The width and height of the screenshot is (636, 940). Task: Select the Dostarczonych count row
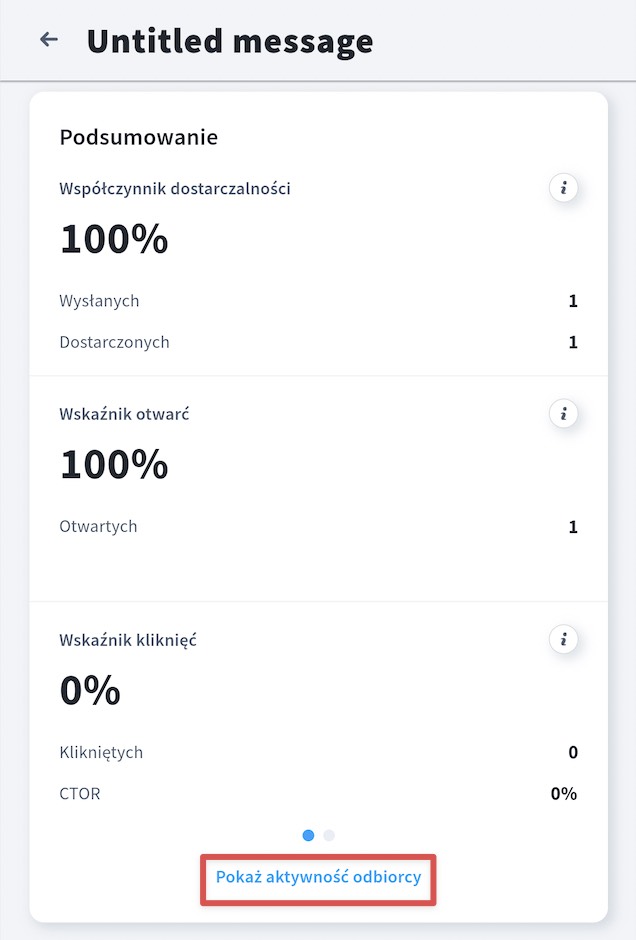318,342
